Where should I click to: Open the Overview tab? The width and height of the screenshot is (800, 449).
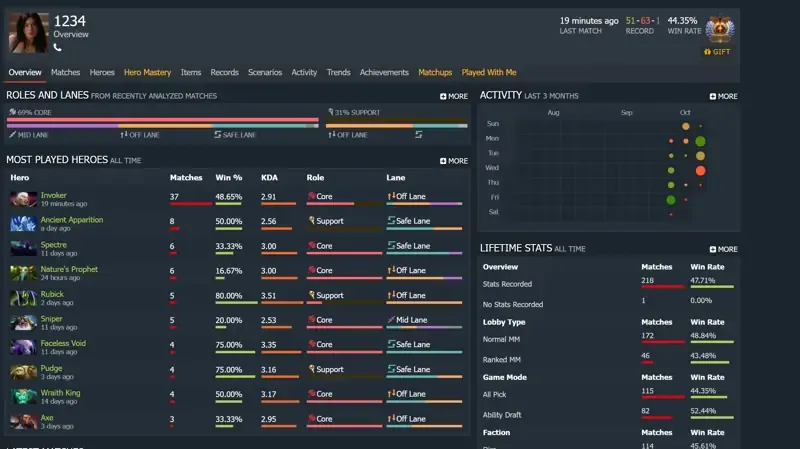25,72
